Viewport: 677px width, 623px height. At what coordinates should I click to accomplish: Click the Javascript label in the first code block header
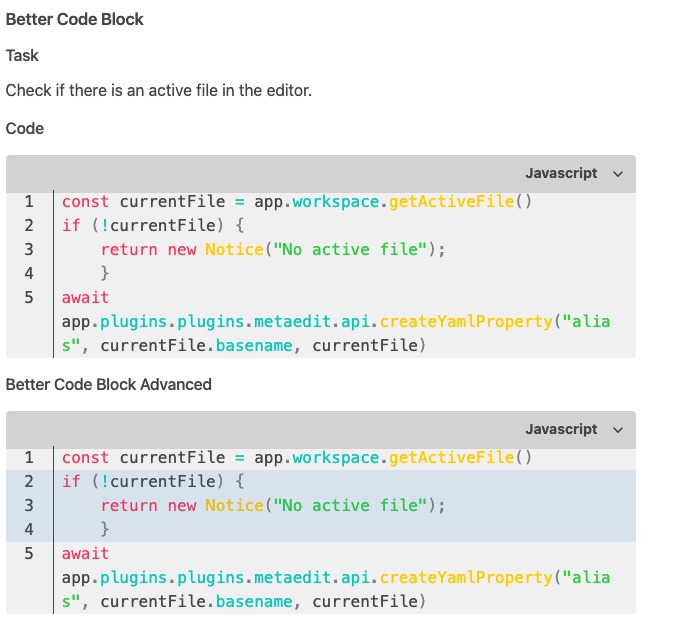pos(561,174)
